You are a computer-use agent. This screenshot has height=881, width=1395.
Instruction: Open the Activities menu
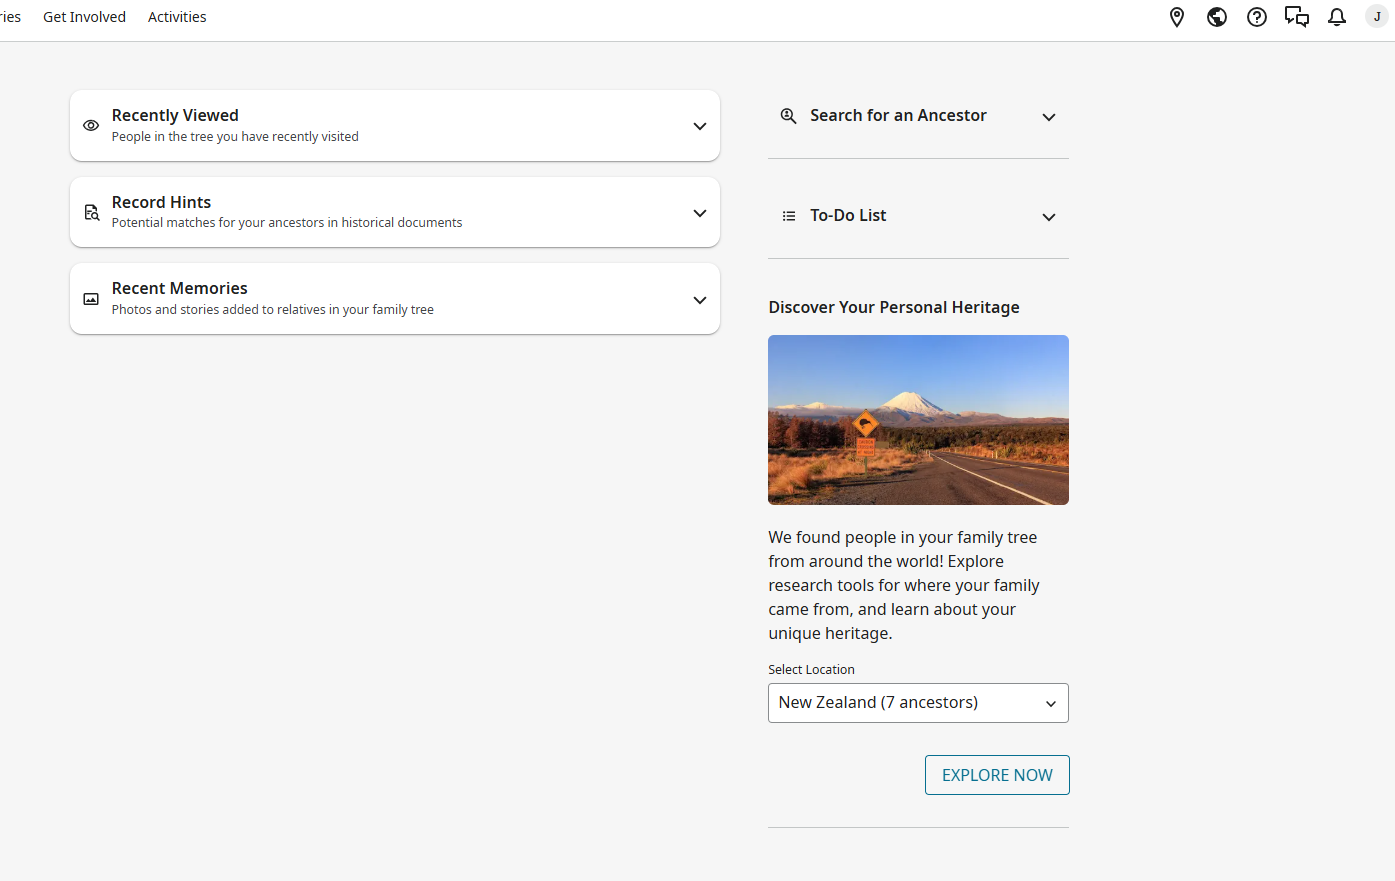click(177, 17)
